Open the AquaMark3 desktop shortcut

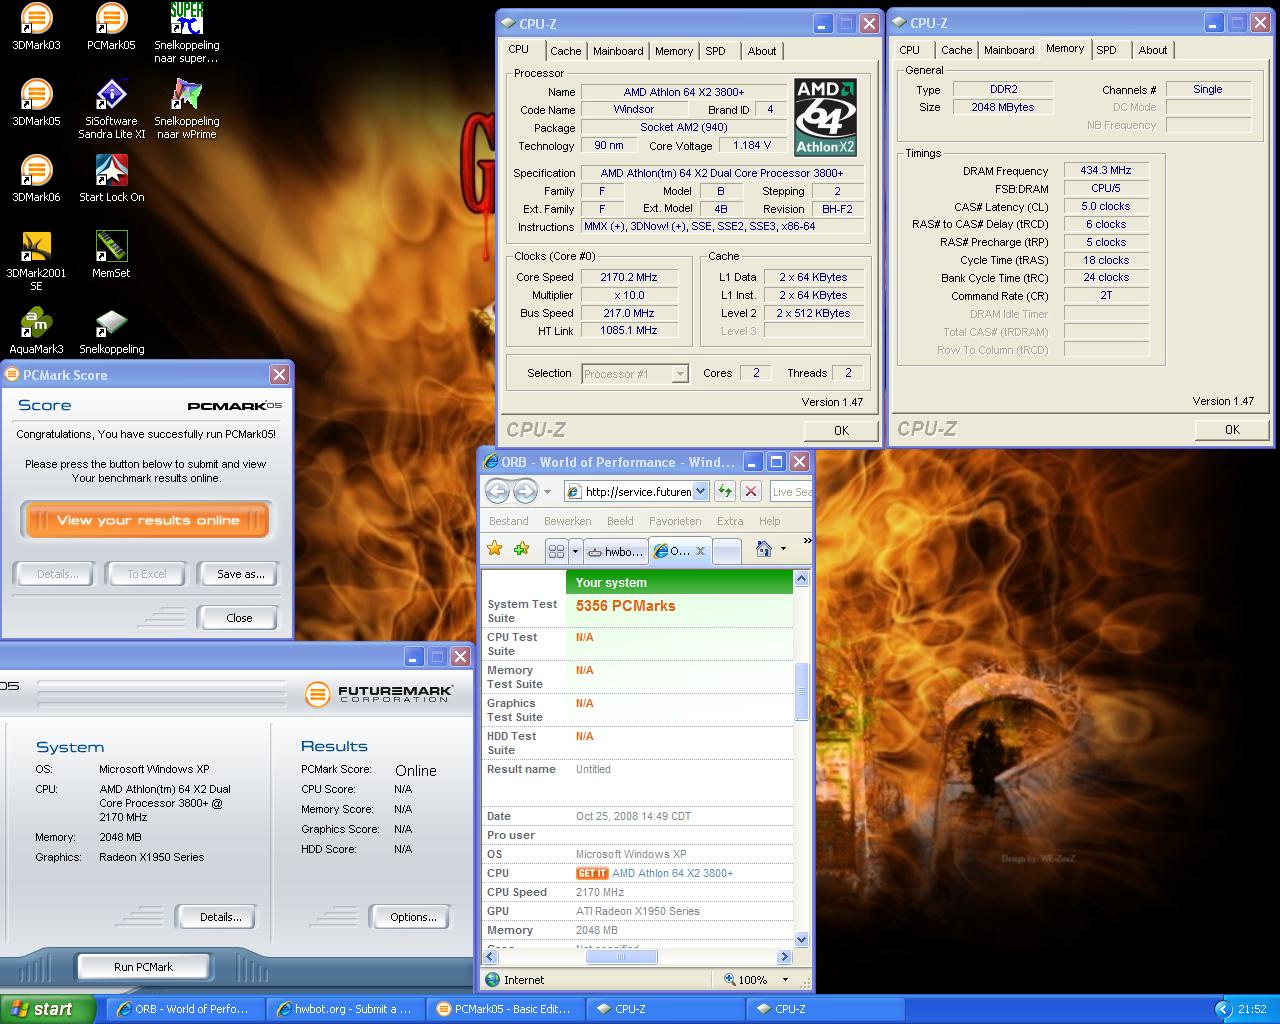point(36,331)
